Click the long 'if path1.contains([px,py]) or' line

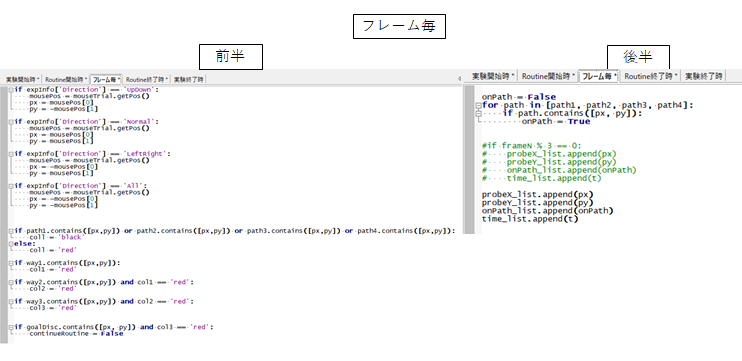(x=235, y=231)
